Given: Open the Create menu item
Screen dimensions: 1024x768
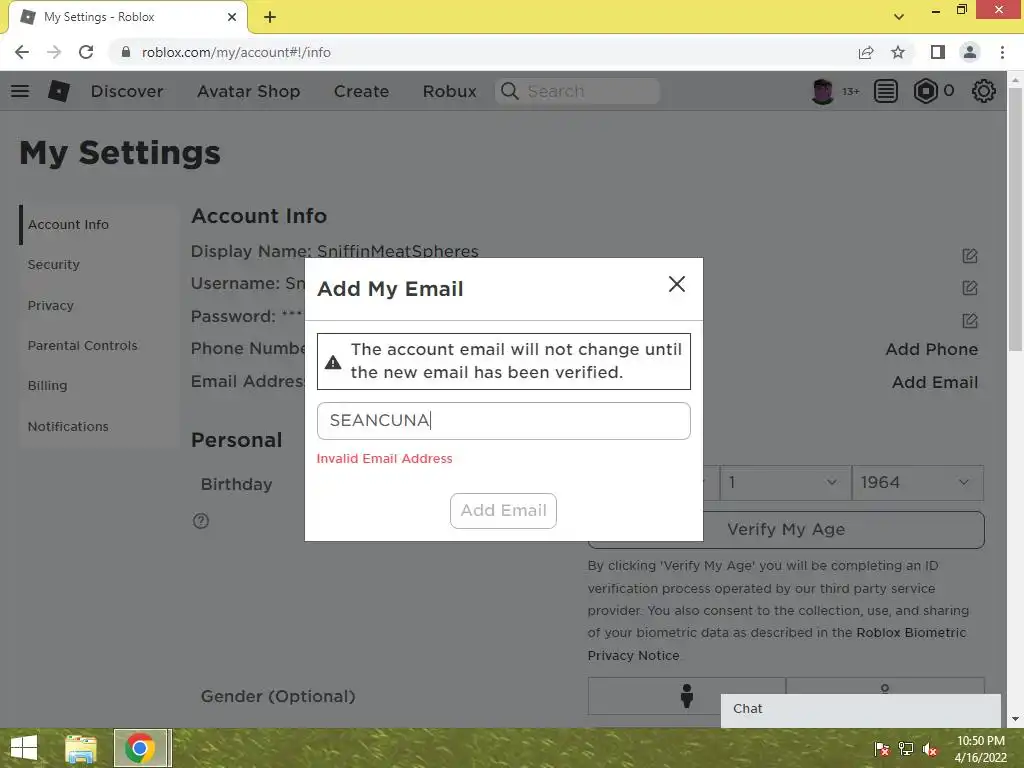Looking at the screenshot, I should coord(361,91).
